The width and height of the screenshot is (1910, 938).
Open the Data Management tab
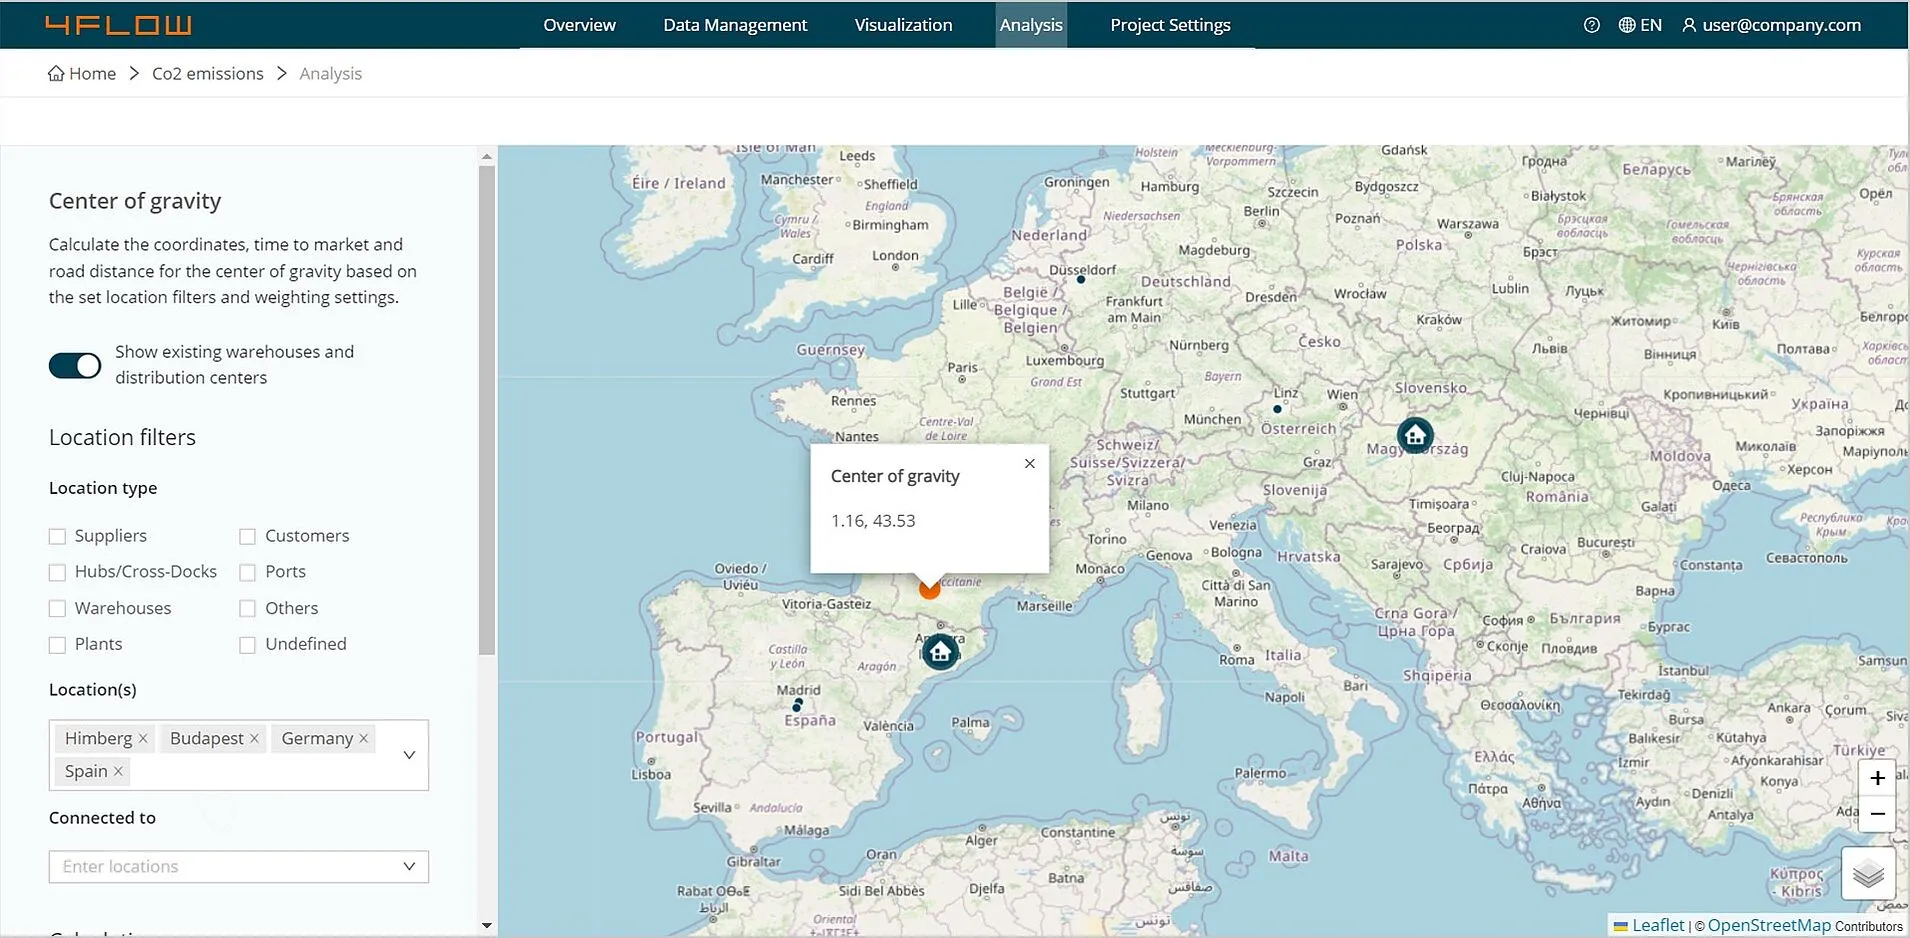click(735, 25)
